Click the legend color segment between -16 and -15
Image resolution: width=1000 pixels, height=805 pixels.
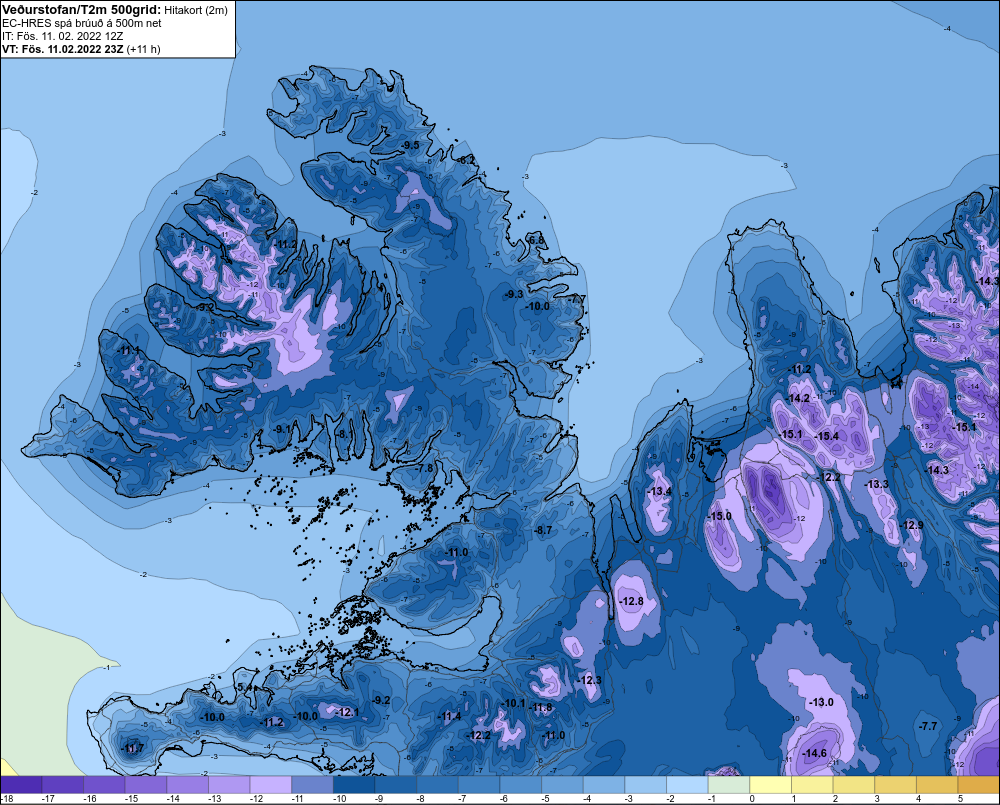[x=105, y=785]
